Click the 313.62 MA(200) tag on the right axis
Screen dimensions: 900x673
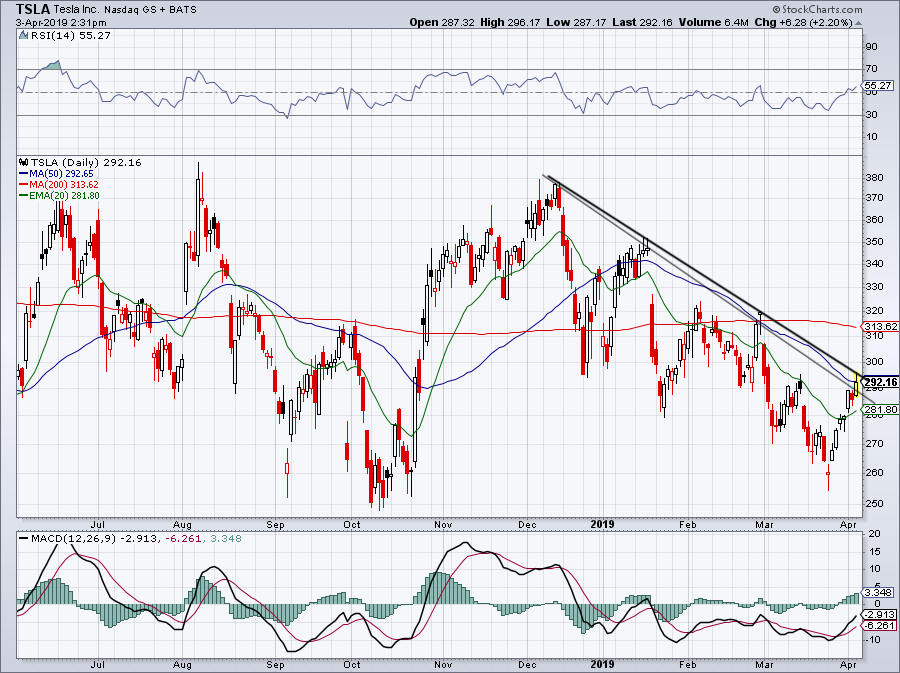[880, 326]
